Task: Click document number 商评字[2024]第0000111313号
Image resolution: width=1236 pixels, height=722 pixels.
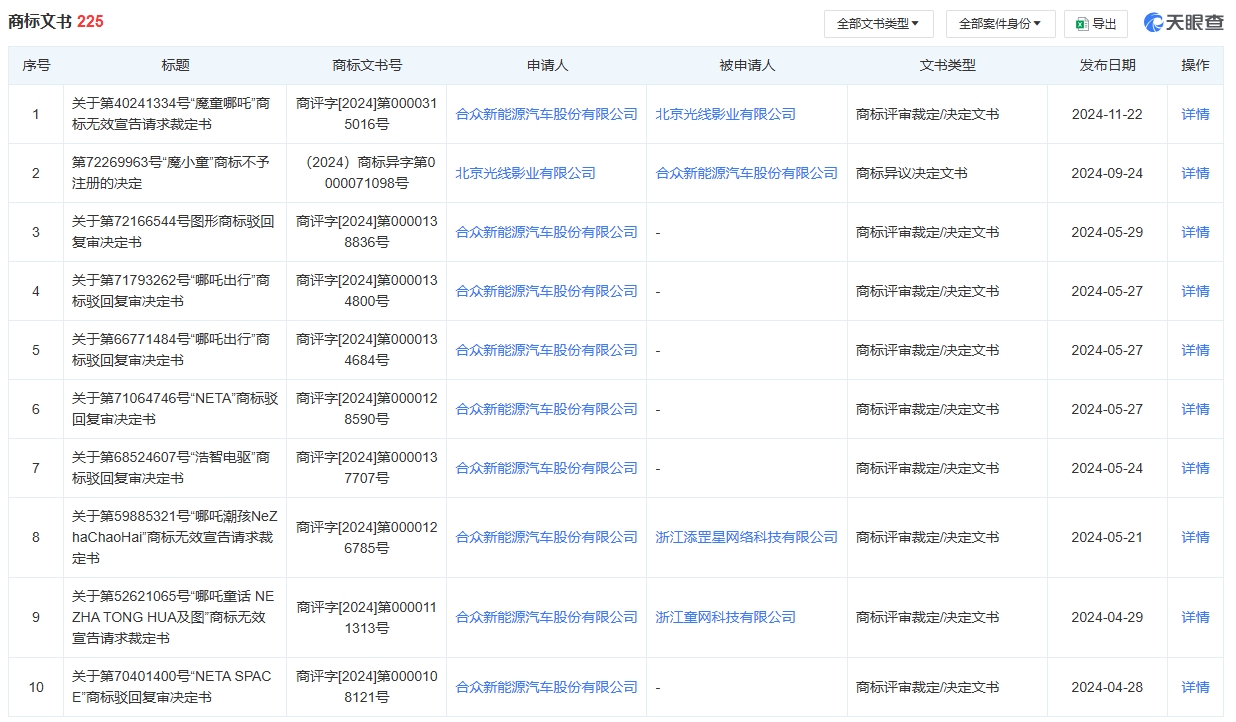Action: pyautogui.click(x=367, y=617)
